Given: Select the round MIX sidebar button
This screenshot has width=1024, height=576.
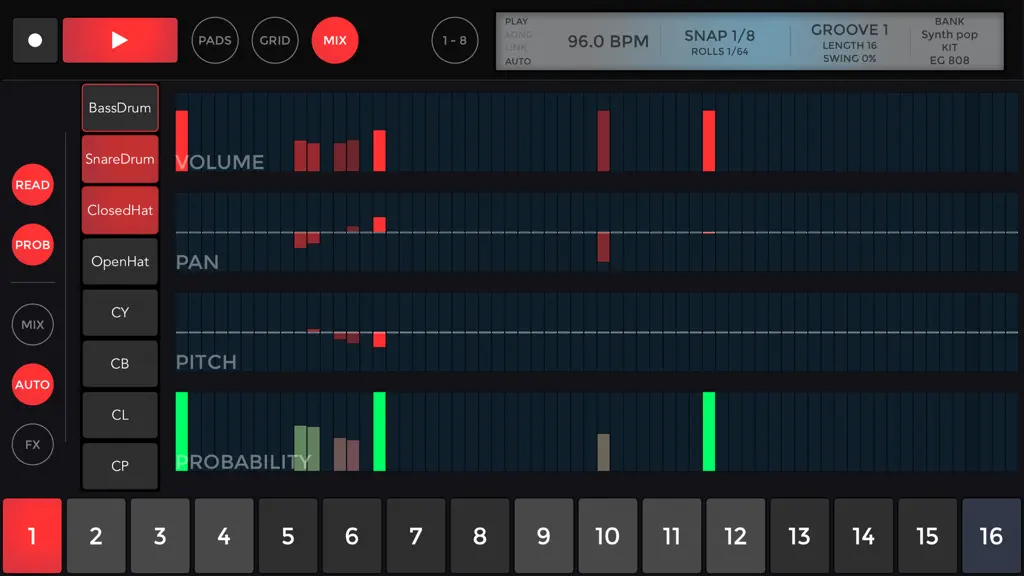Looking at the screenshot, I should coord(33,325).
